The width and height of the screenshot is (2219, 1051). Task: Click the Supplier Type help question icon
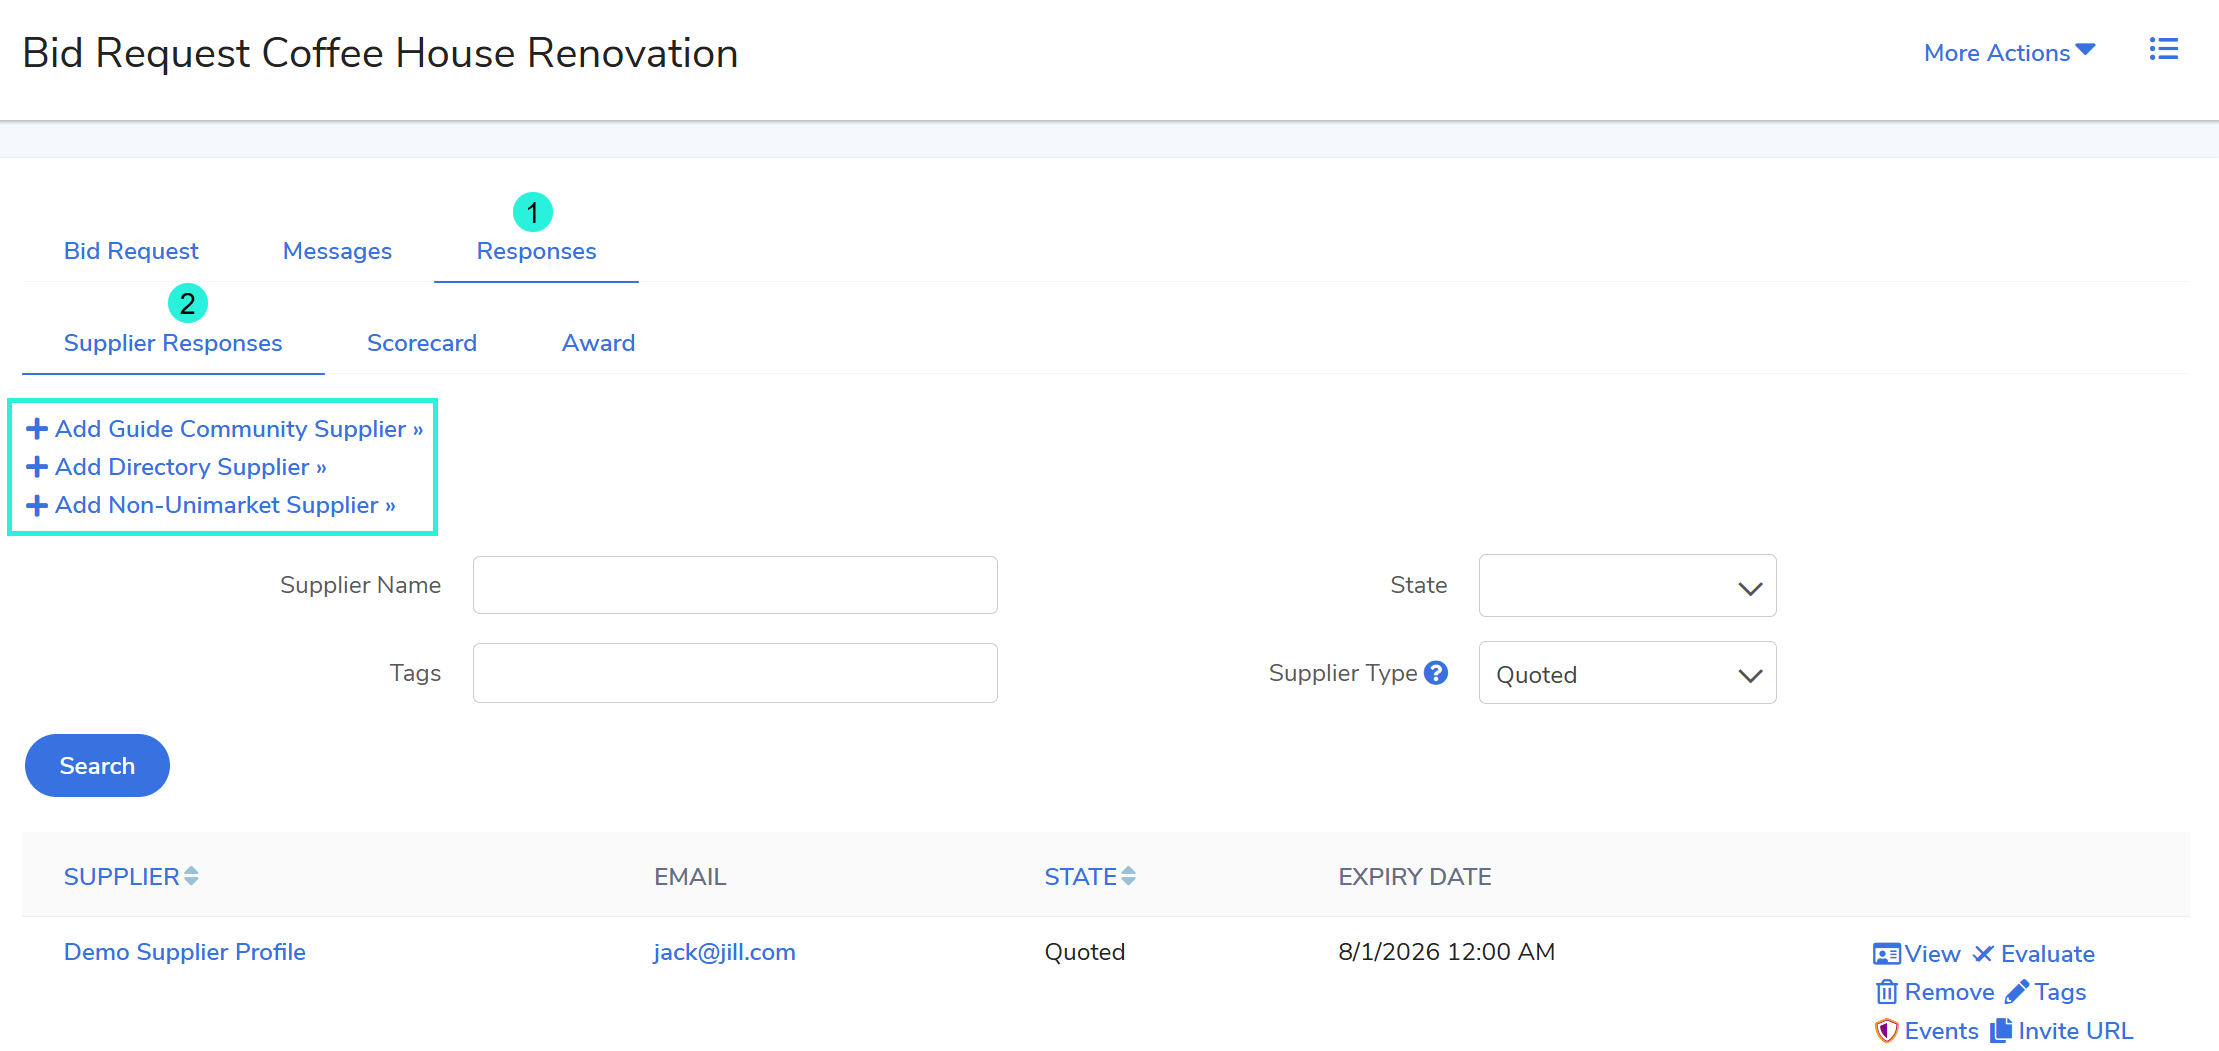click(x=1436, y=673)
